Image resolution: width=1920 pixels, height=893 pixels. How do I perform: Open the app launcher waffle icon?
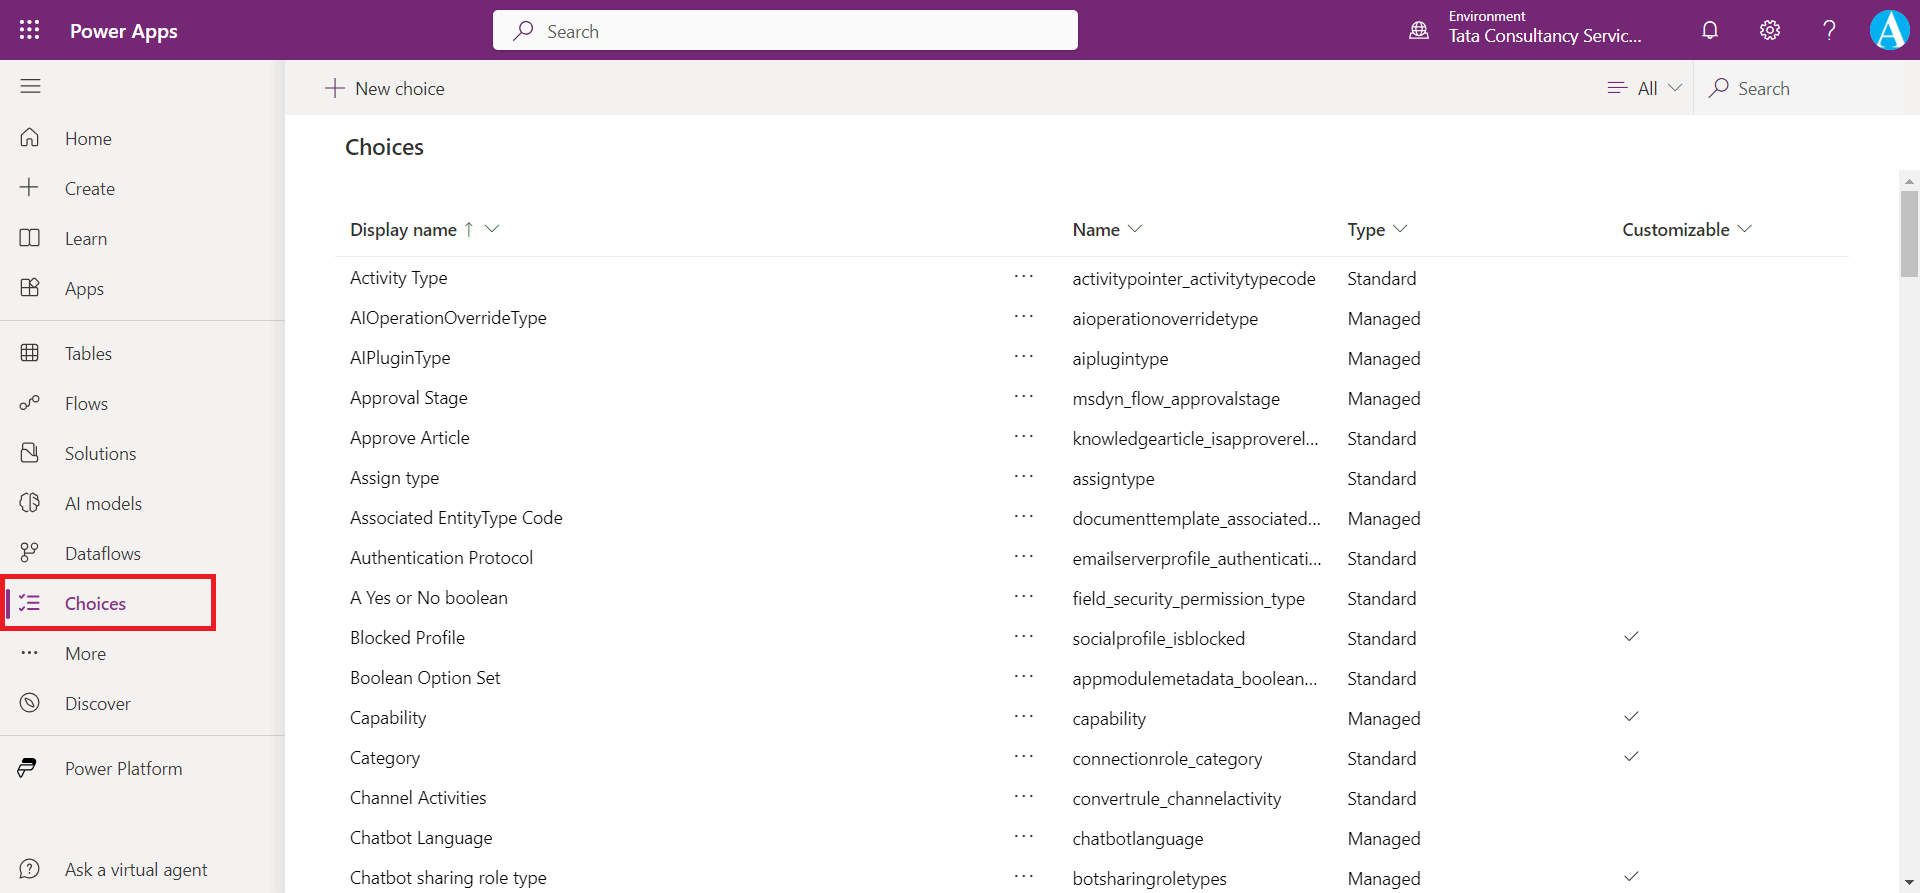click(30, 30)
